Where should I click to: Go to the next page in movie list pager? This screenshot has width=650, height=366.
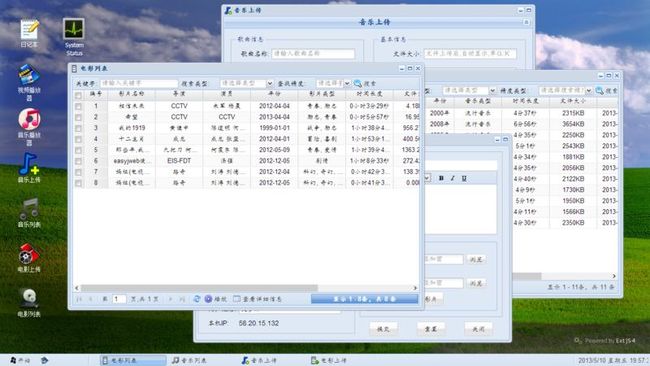[170, 299]
